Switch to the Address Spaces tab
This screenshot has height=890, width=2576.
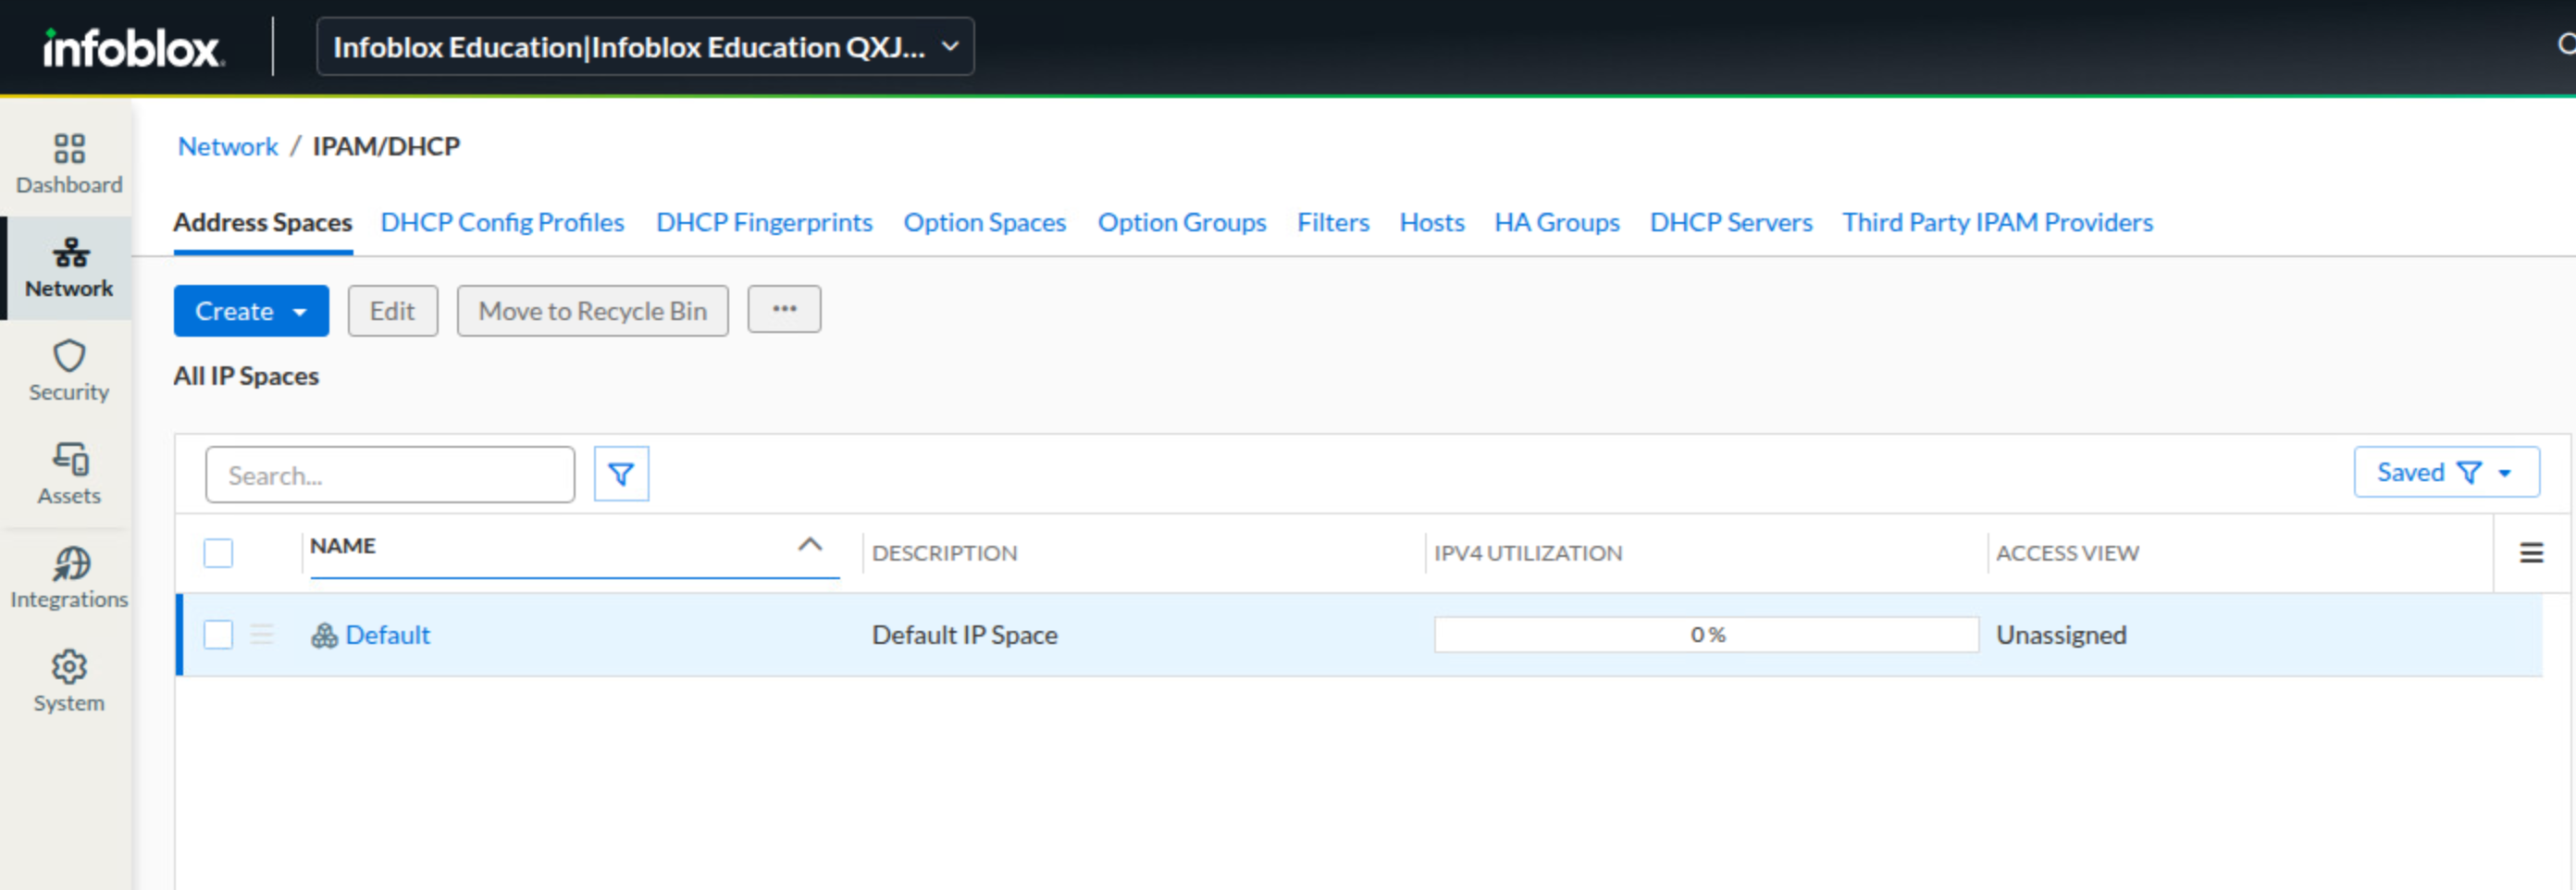point(263,222)
